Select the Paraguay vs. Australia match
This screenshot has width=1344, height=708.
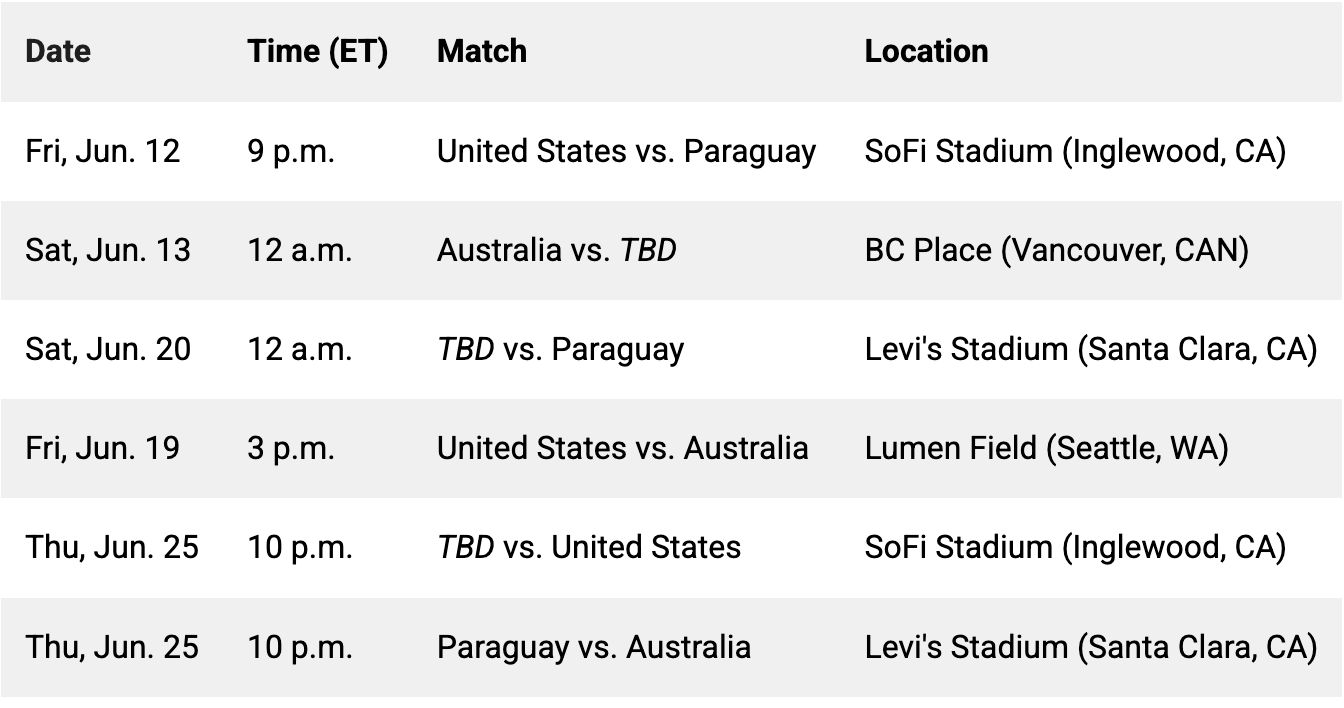pos(594,646)
